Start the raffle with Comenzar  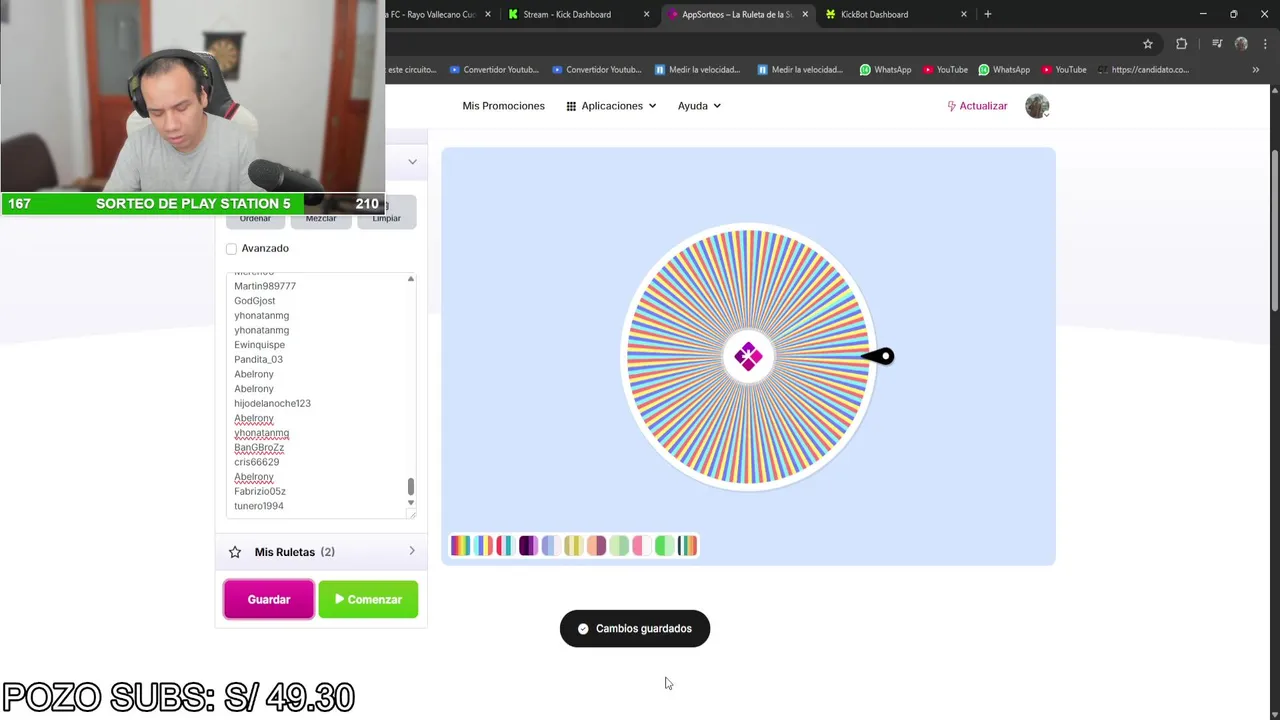pyautogui.click(x=368, y=599)
